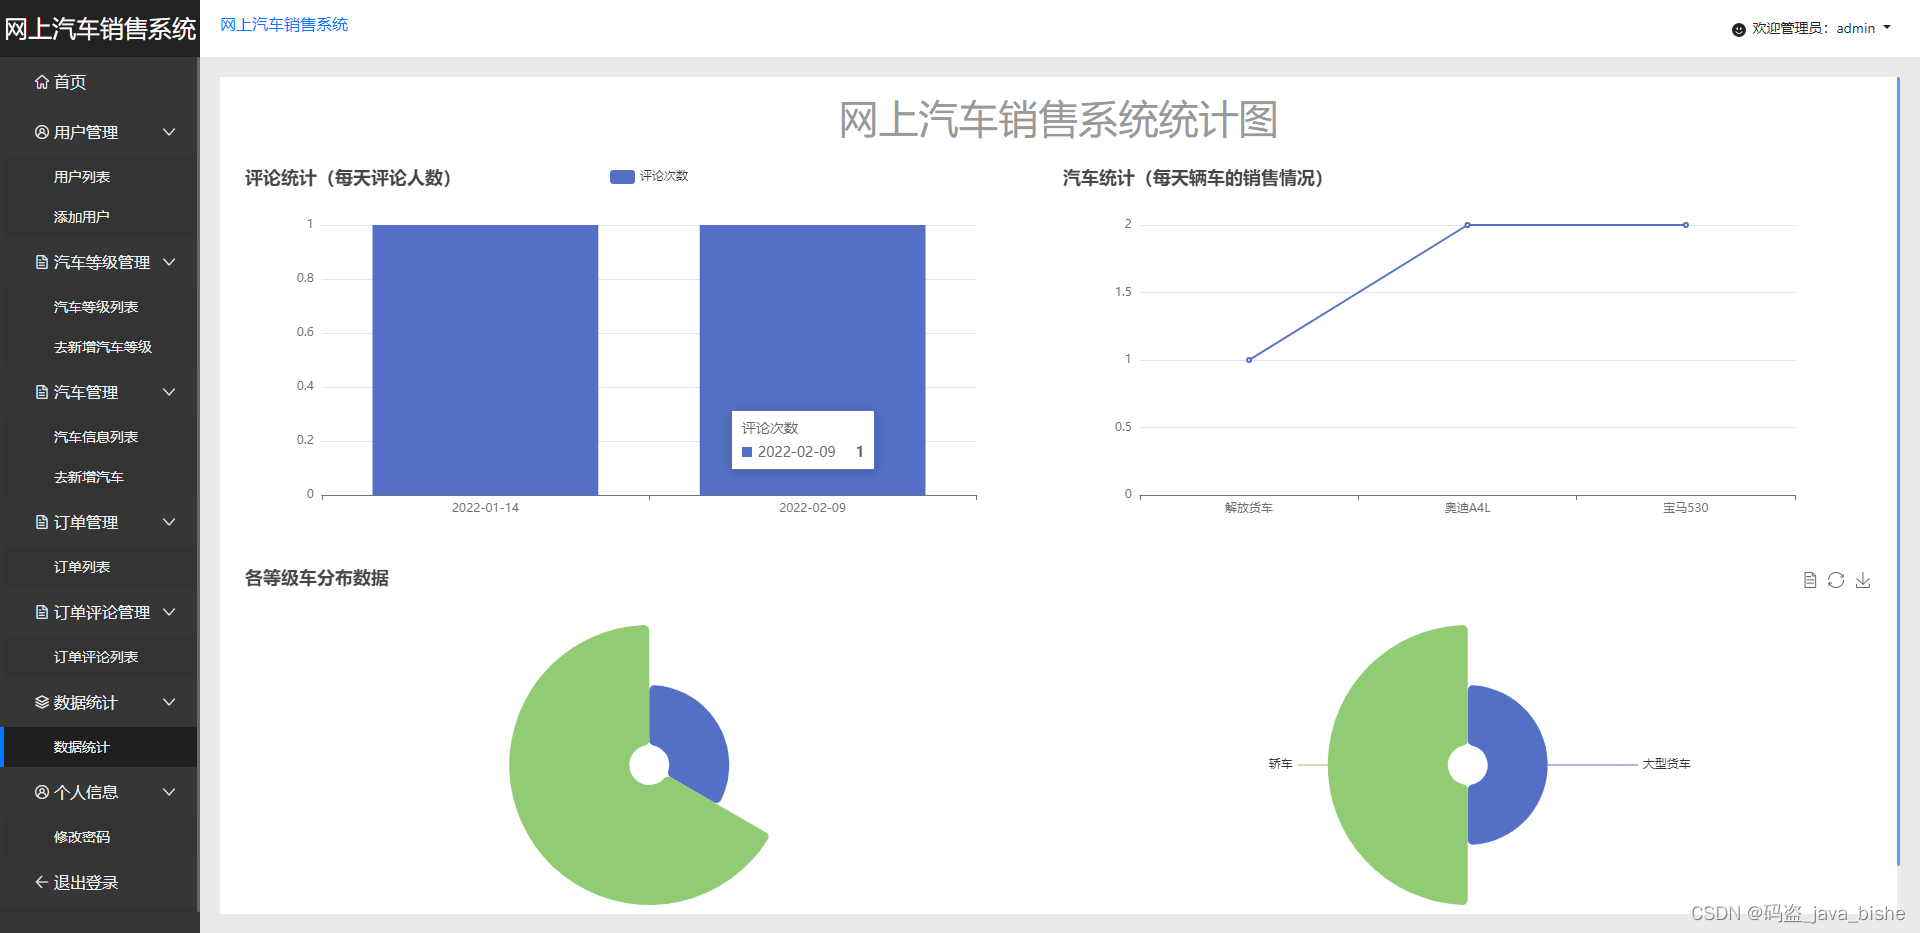Click the 网上汽车销售系统 sidebar logo title
The height and width of the screenshot is (933, 1920).
(x=100, y=29)
